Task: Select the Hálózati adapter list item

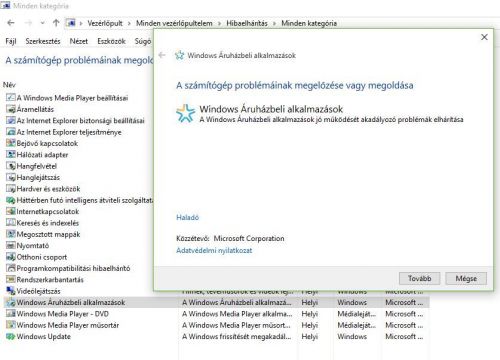Action: coord(42,155)
